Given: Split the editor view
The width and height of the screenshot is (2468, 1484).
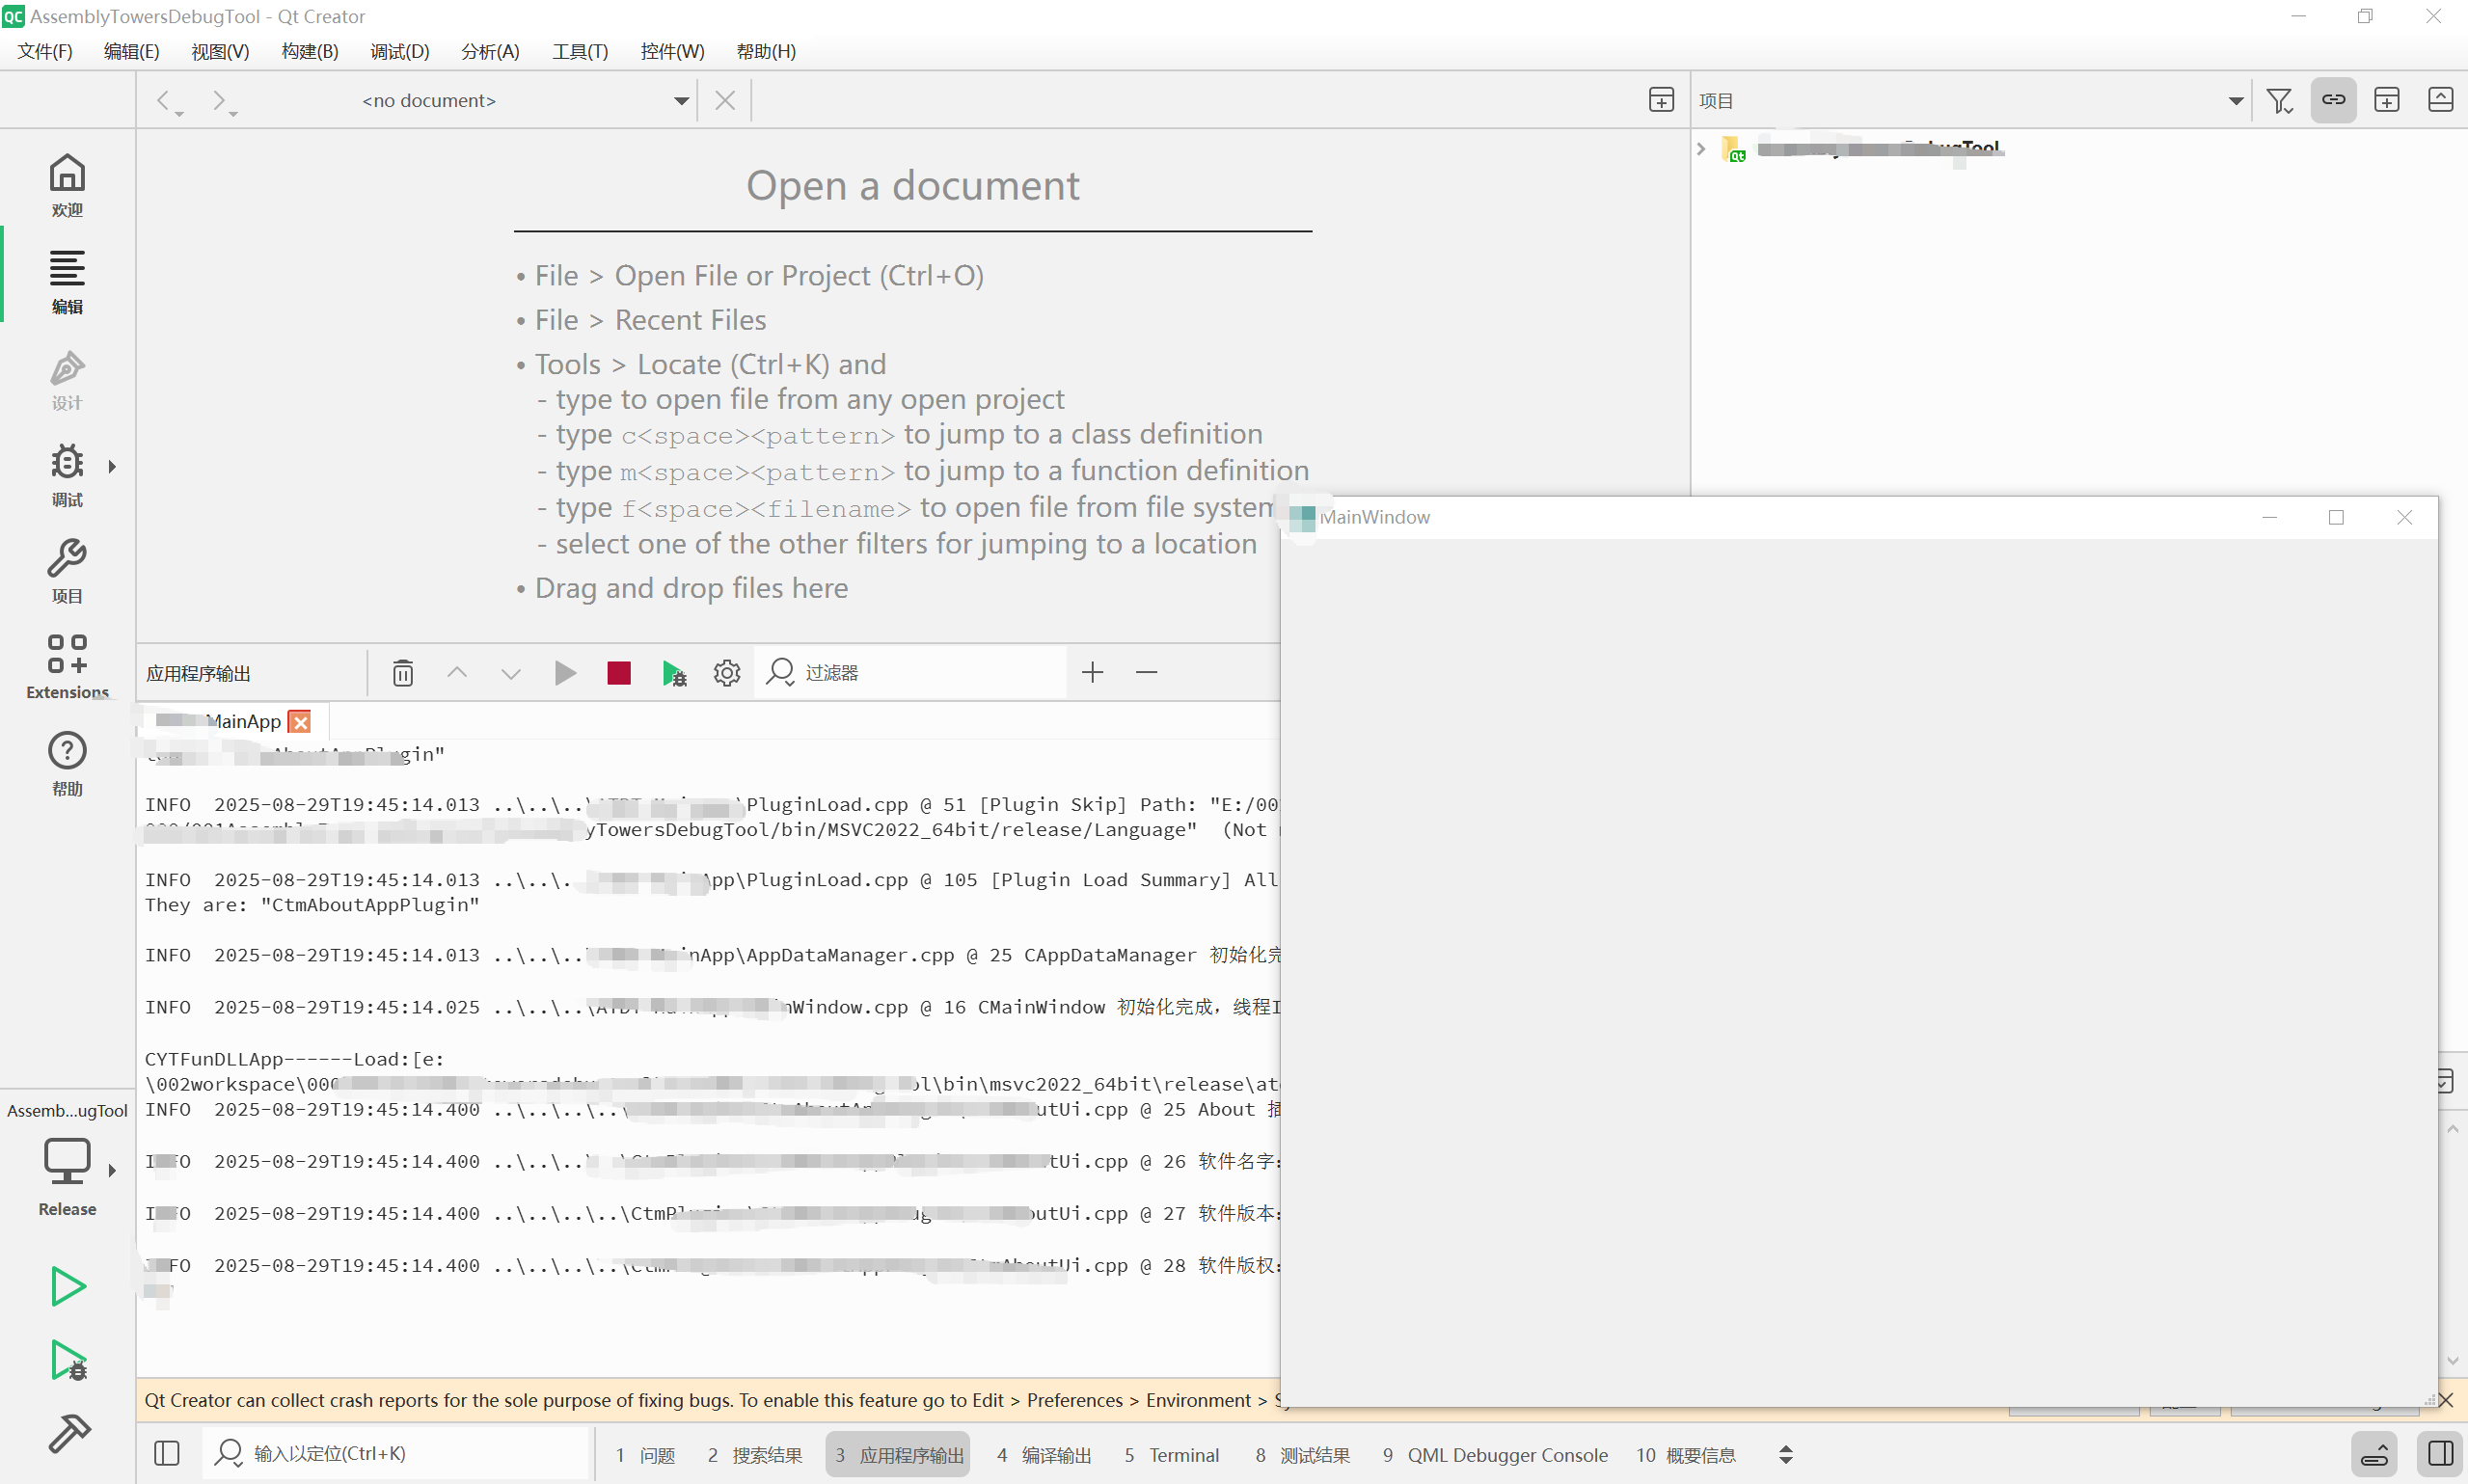Looking at the screenshot, I should tap(1661, 100).
